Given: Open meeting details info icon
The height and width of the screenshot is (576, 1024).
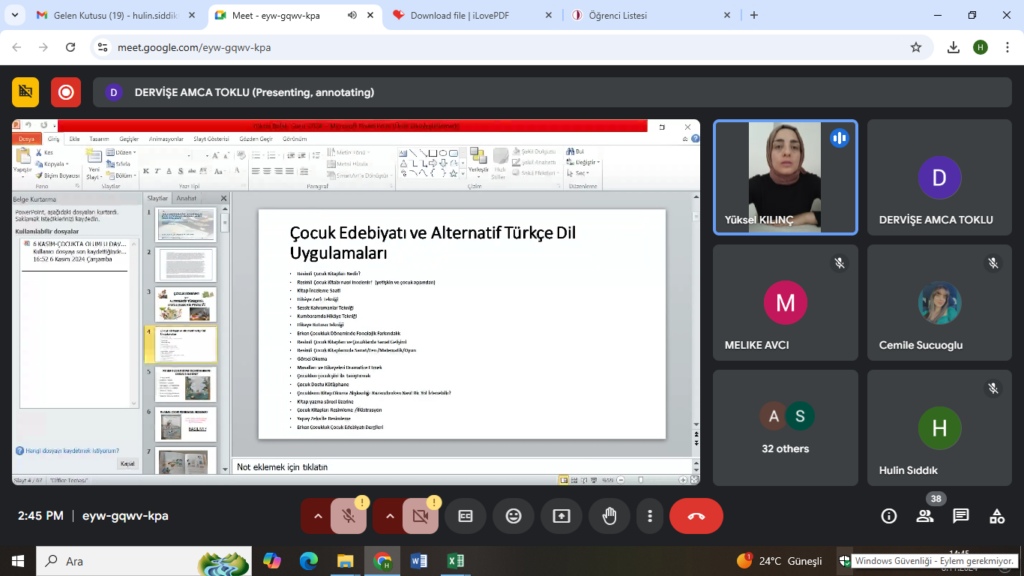Looking at the screenshot, I should (889, 516).
